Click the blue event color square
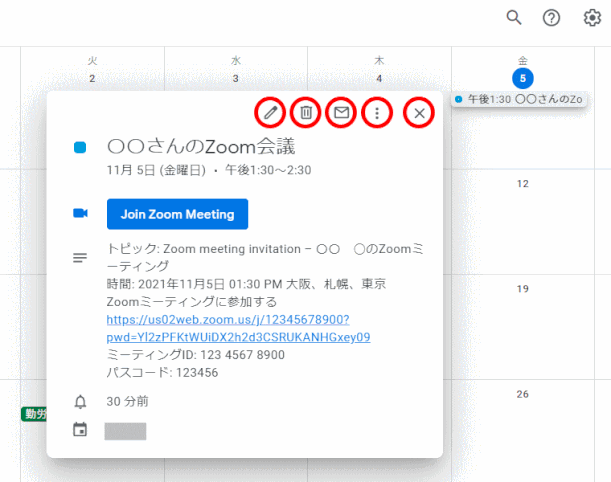The width and height of the screenshot is (611, 482). coord(80,147)
